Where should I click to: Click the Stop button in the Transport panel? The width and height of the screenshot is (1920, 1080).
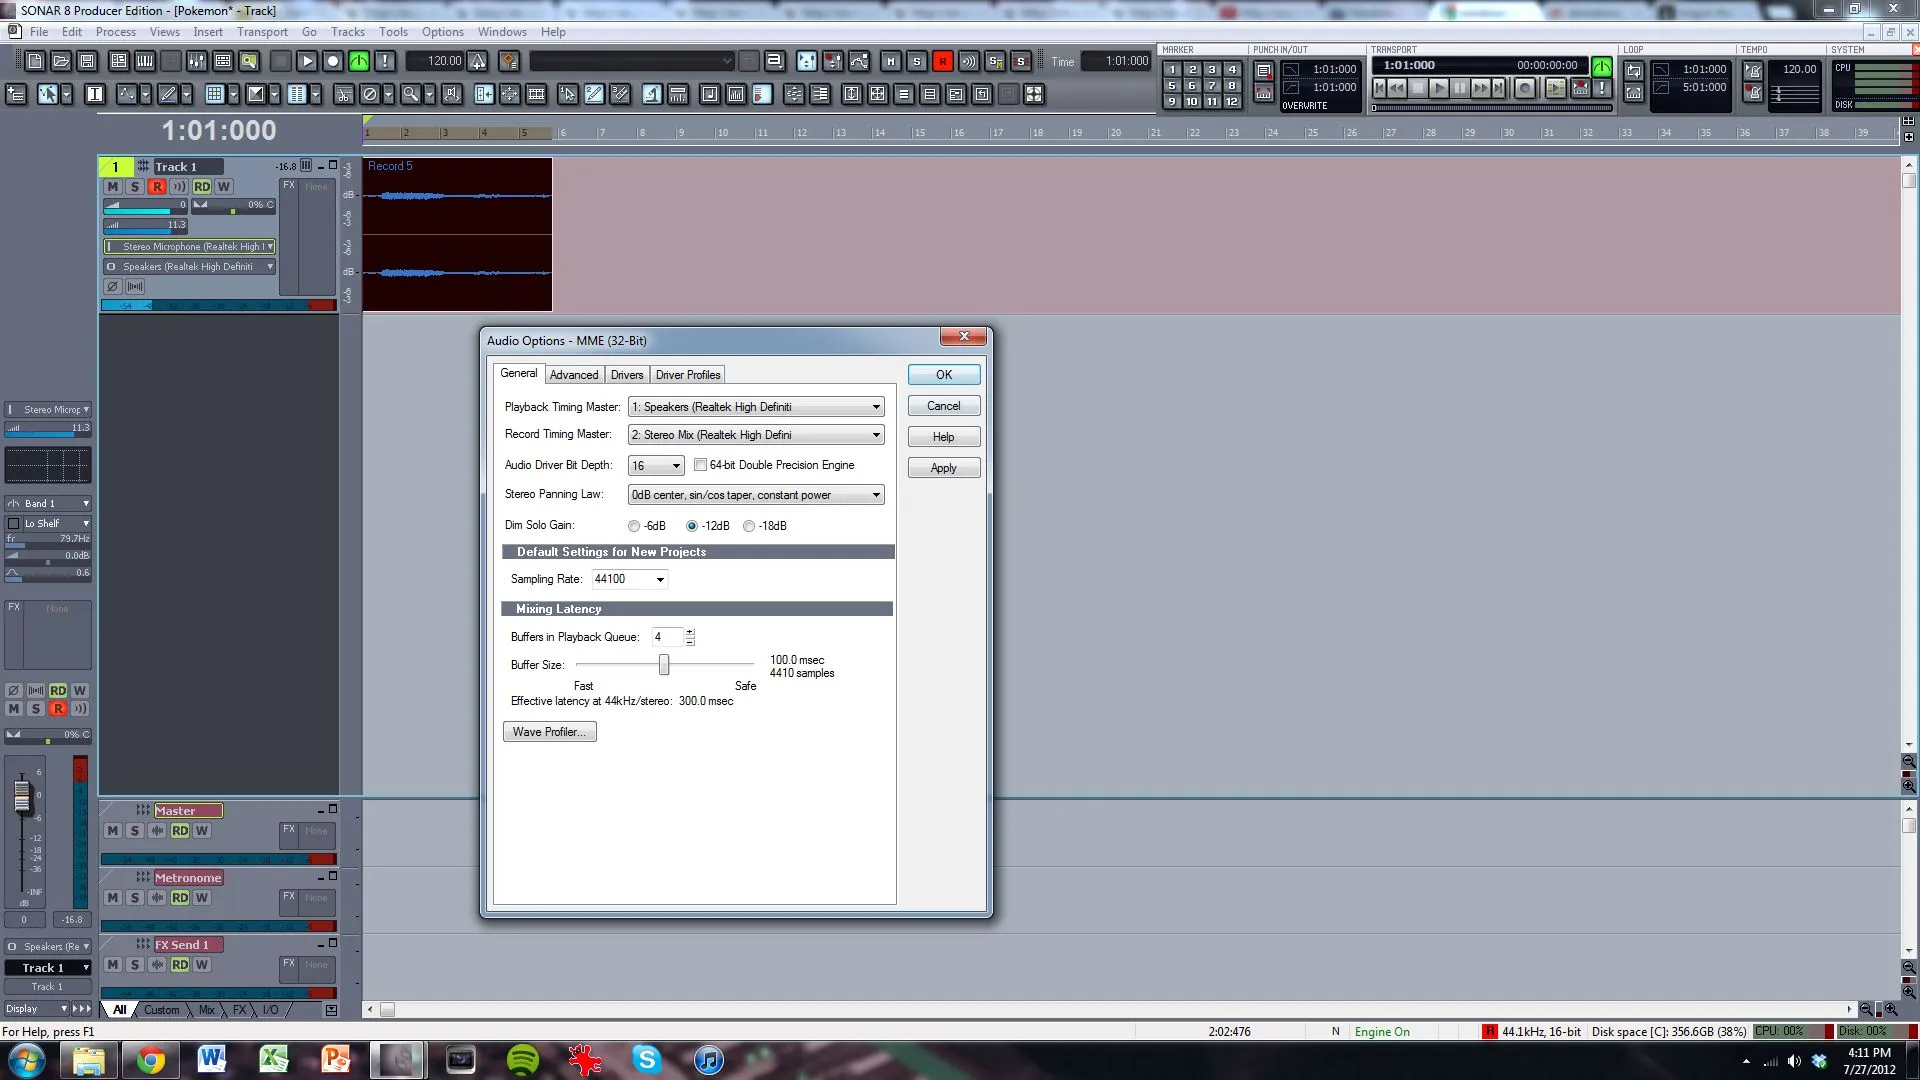click(x=1418, y=88)
